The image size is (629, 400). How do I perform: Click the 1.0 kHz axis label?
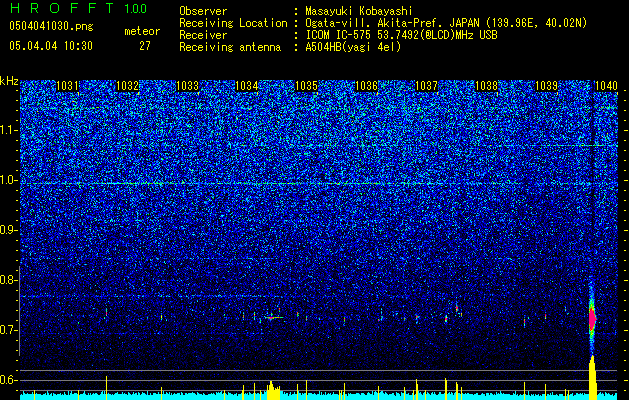[x=8, y=181]
